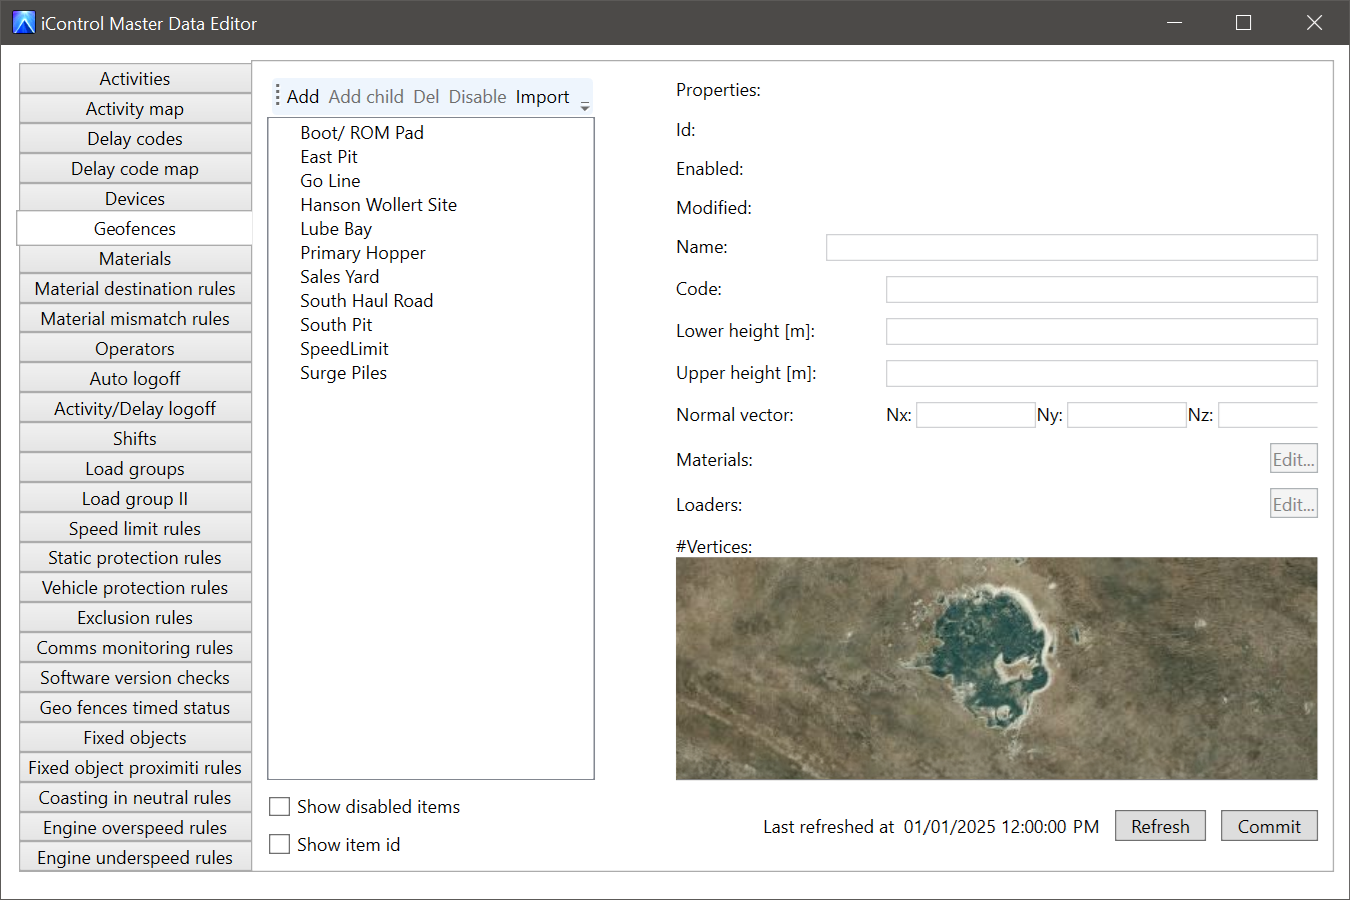
Task: Go to Software version checks
Action: tap(135, 678)
